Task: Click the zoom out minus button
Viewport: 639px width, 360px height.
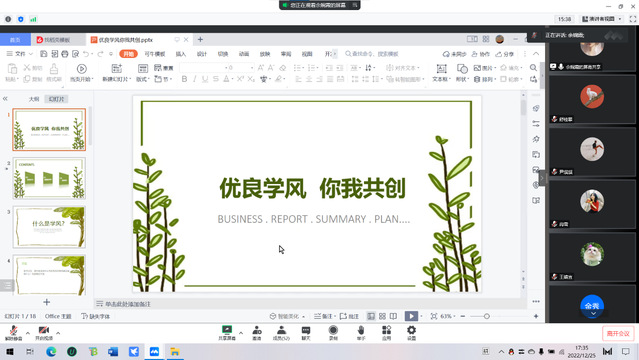Action: pos(463,316)
